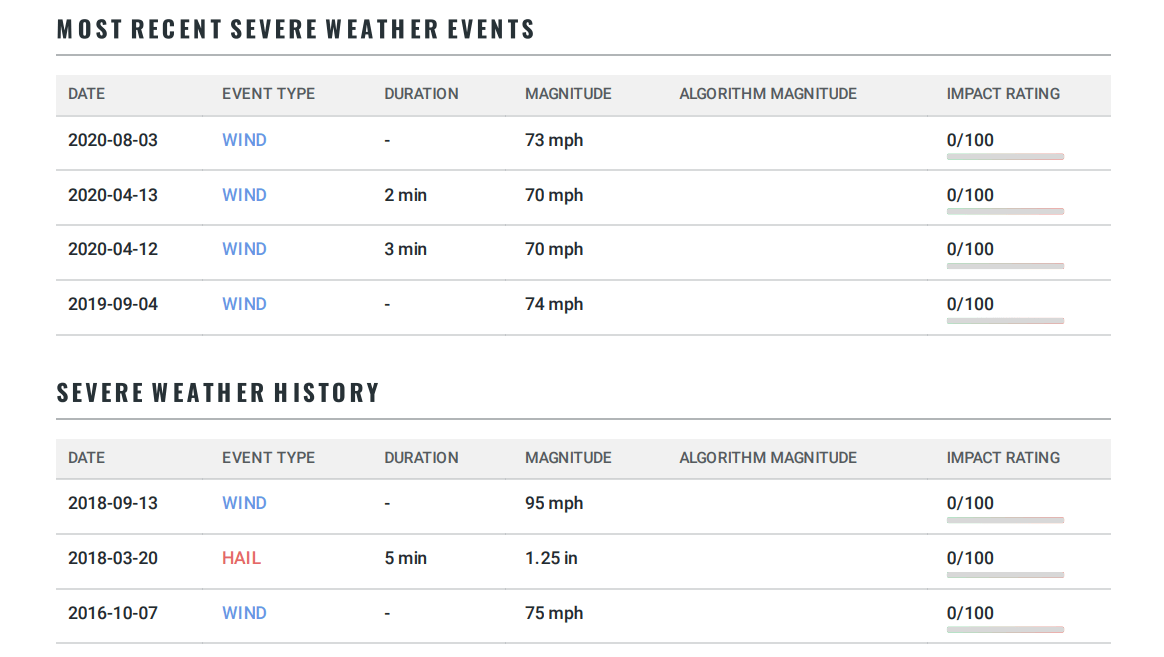Click the 2018-03-20 date cell
The width and height of the screenshot is (1164, 657).
[x=113, y=558]
